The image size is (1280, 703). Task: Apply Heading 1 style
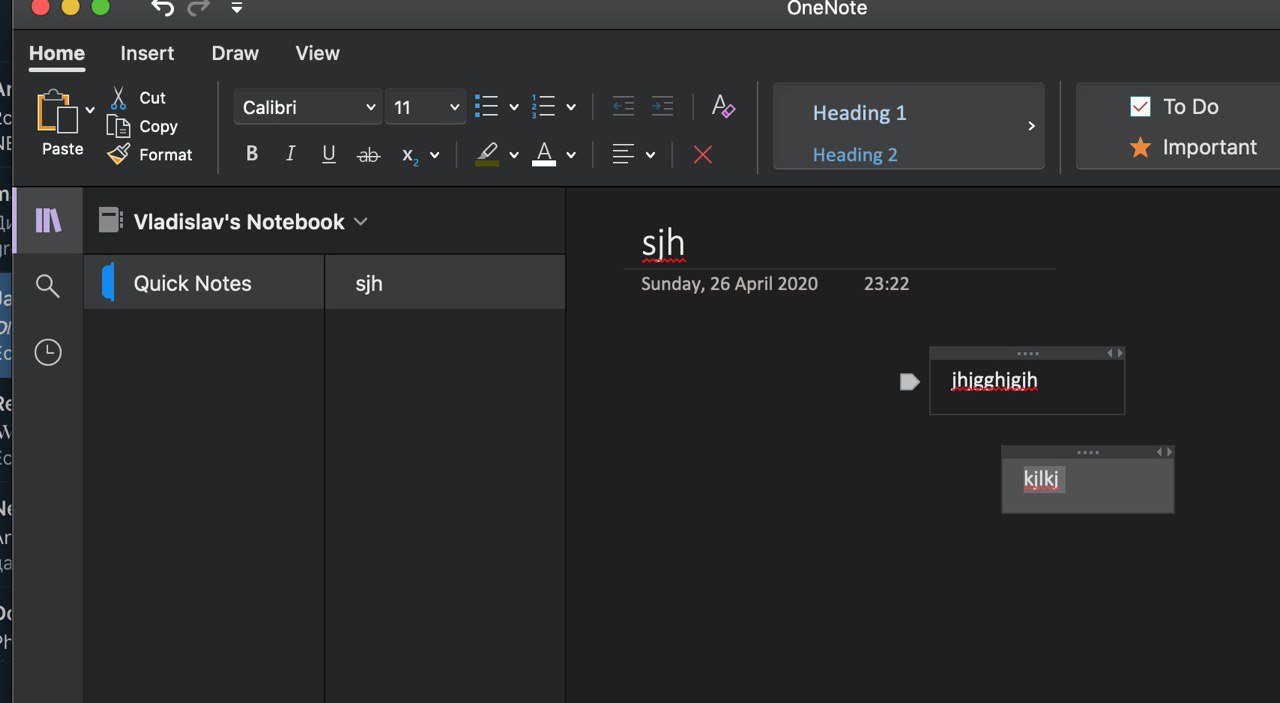click(859, 113)
